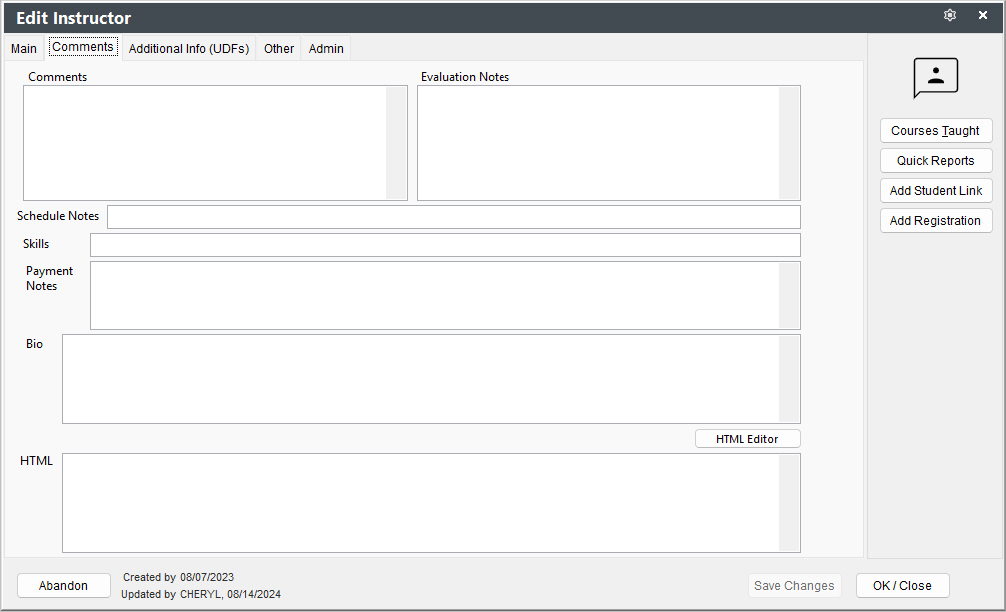
Task: Click the Save Changes button
Action: click(x=794, y=586)
